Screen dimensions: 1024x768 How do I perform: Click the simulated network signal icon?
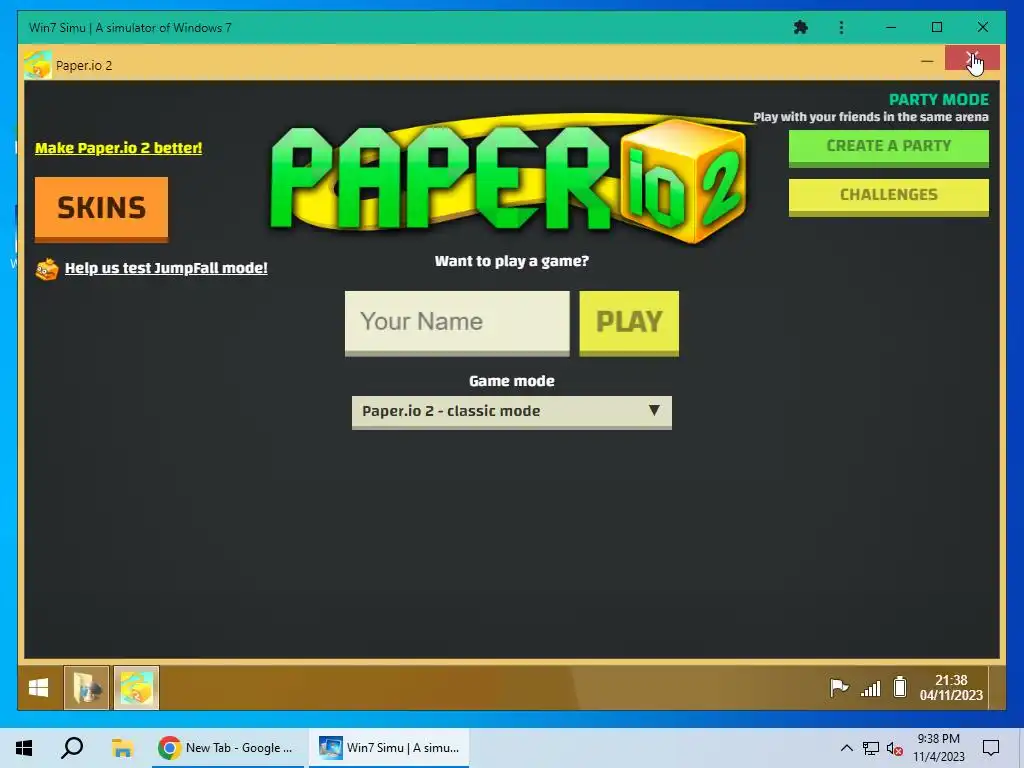pos(871,688)
